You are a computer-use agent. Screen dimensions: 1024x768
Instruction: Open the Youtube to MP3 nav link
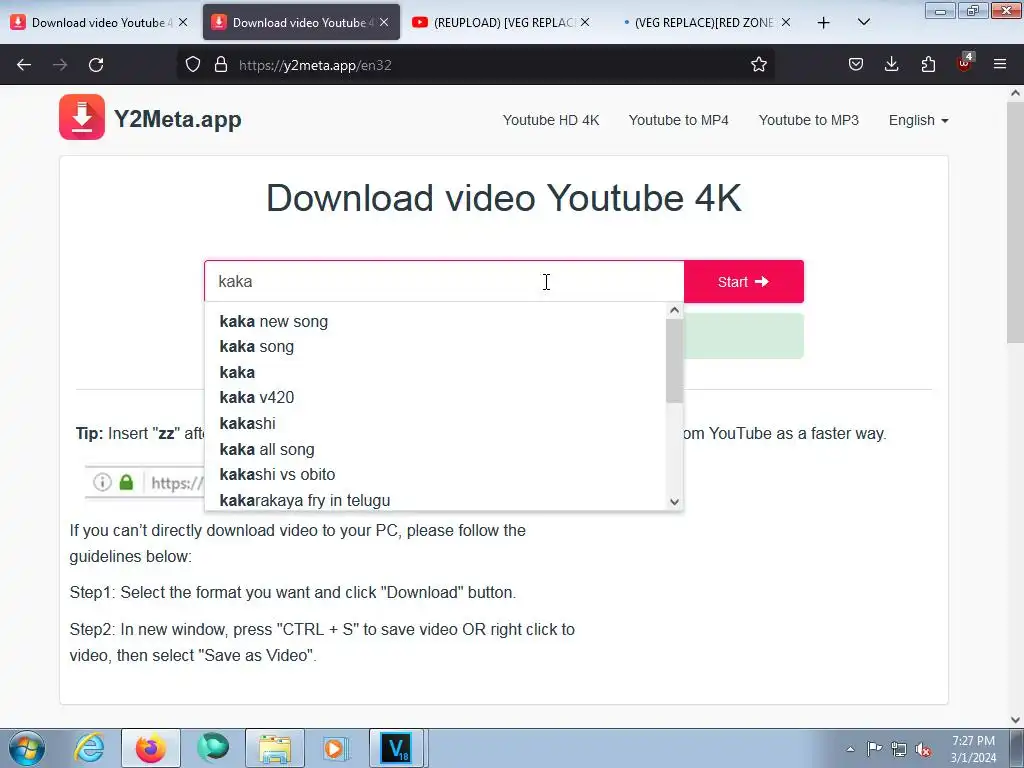pos(808,120)
